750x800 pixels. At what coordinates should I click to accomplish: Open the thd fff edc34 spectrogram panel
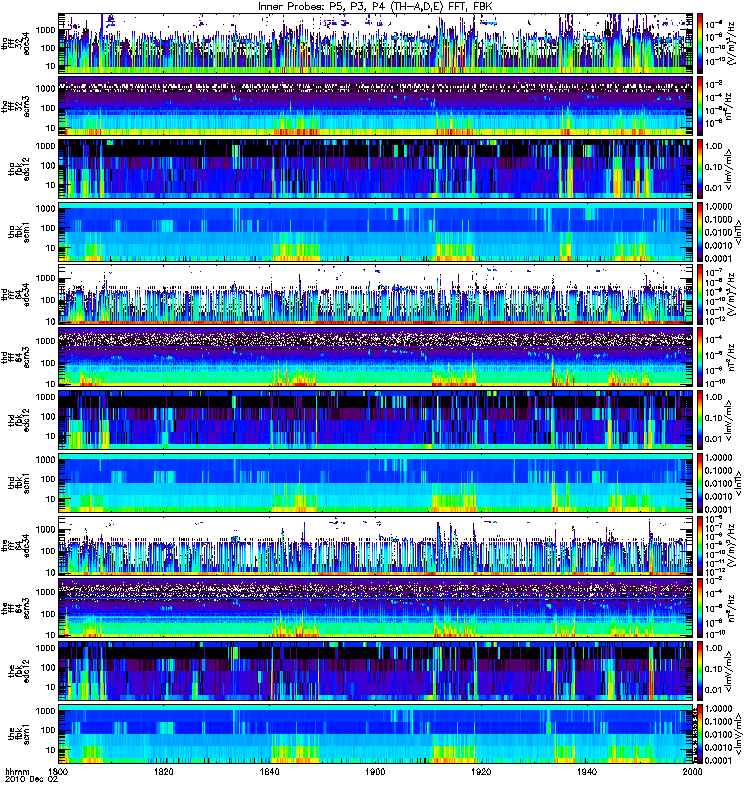376,294
